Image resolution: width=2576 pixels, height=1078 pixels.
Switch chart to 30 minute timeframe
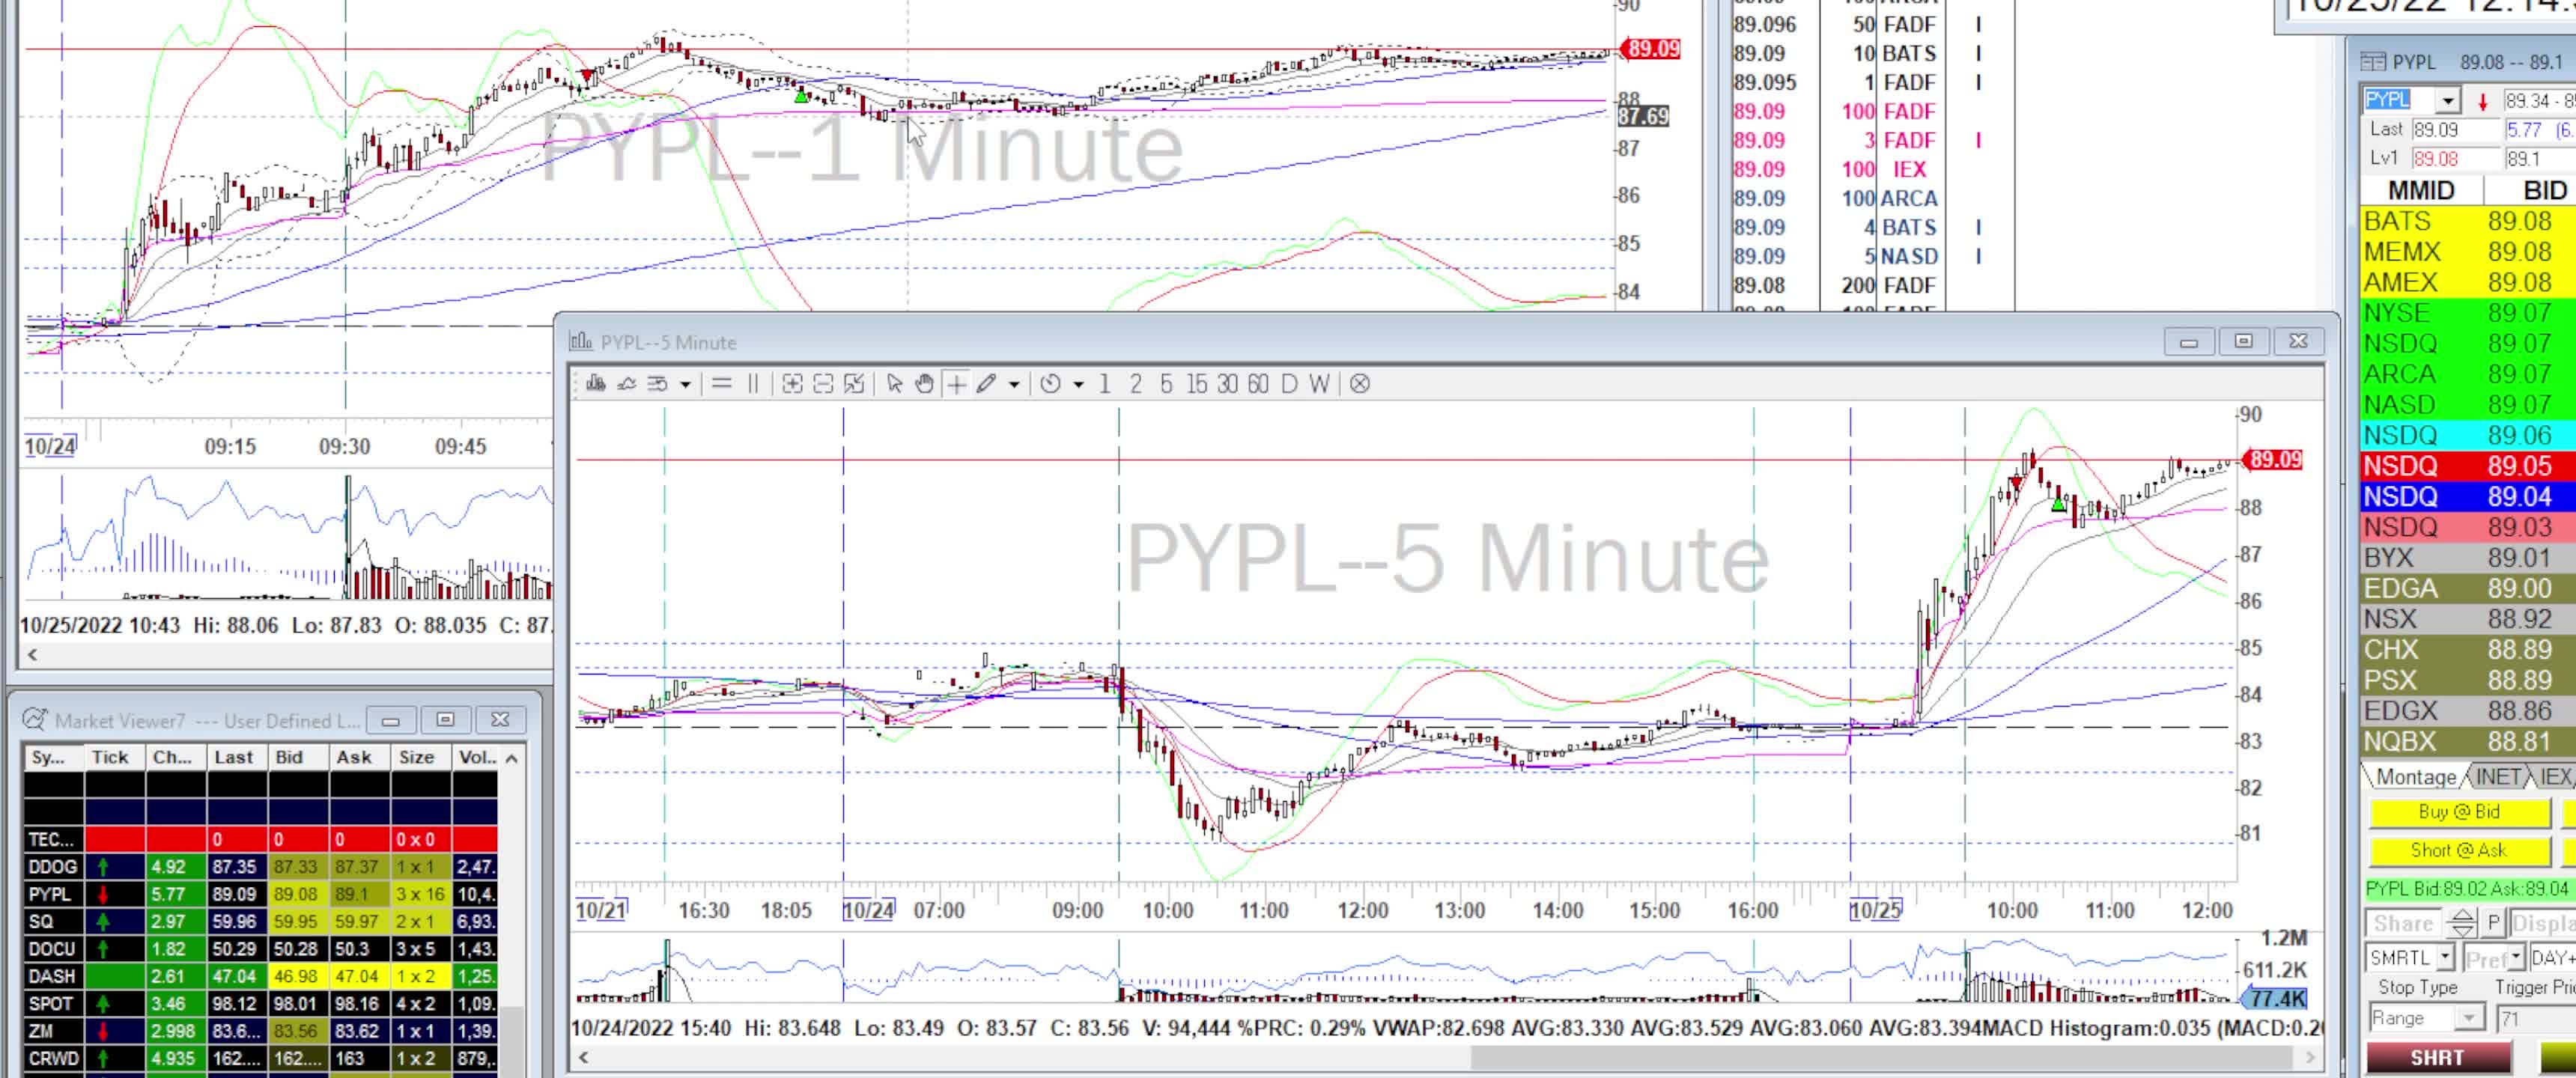coord(1228,384)
